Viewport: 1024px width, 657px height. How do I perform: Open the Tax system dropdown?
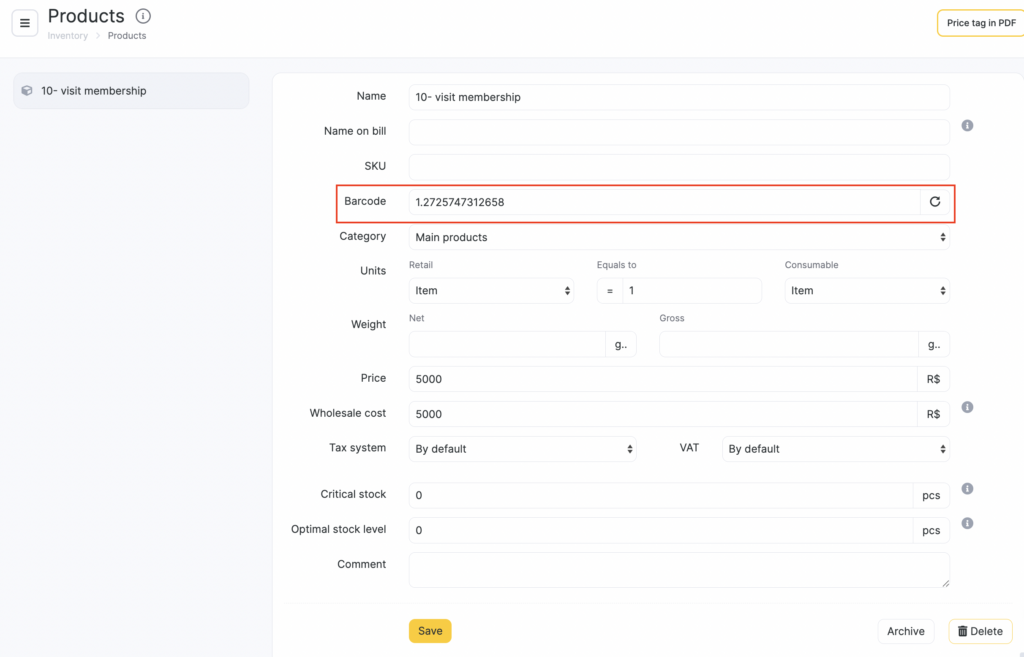(x=522, y=449)
